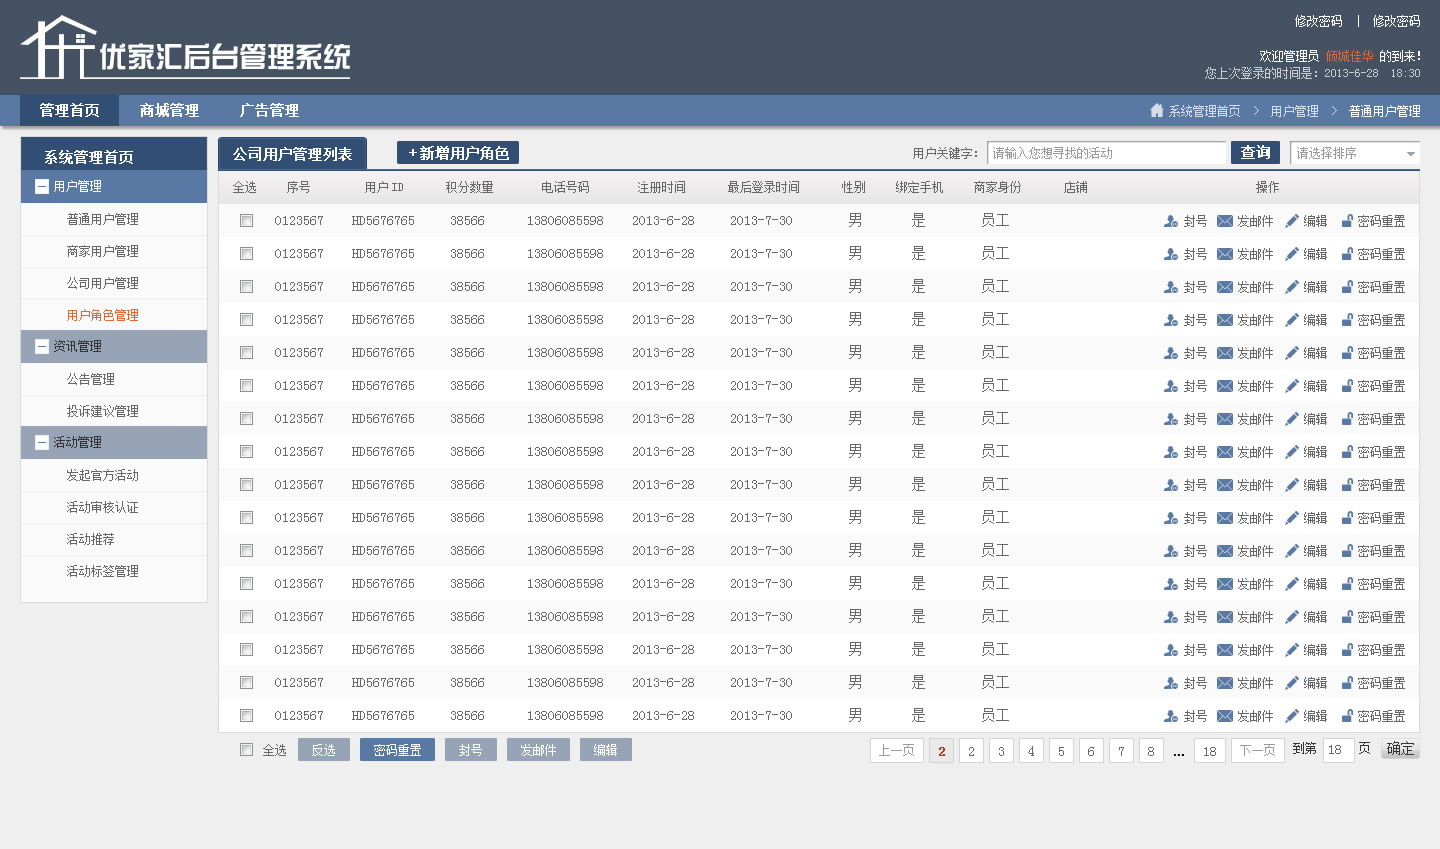This screenshot has height=849, width=1440.
Task: Click the 积分数量 column header
Action: [469, 187]
